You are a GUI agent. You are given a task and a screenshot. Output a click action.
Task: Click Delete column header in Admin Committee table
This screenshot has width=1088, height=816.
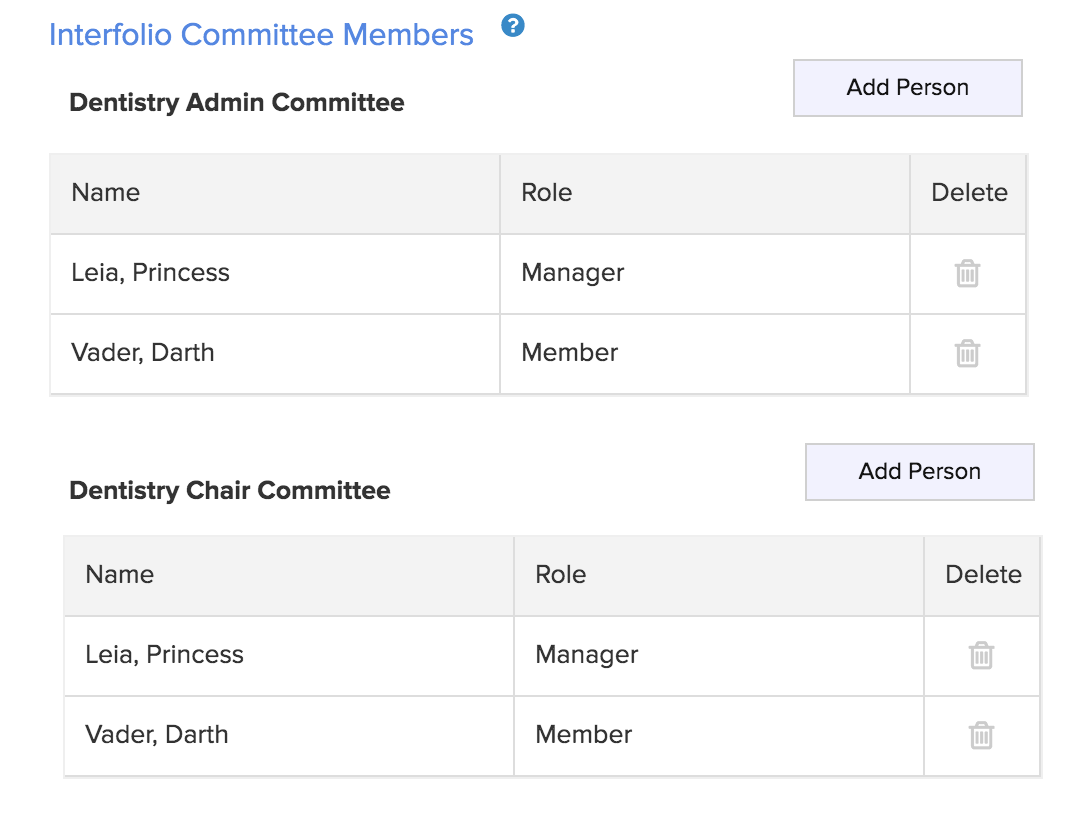(969, 193)
